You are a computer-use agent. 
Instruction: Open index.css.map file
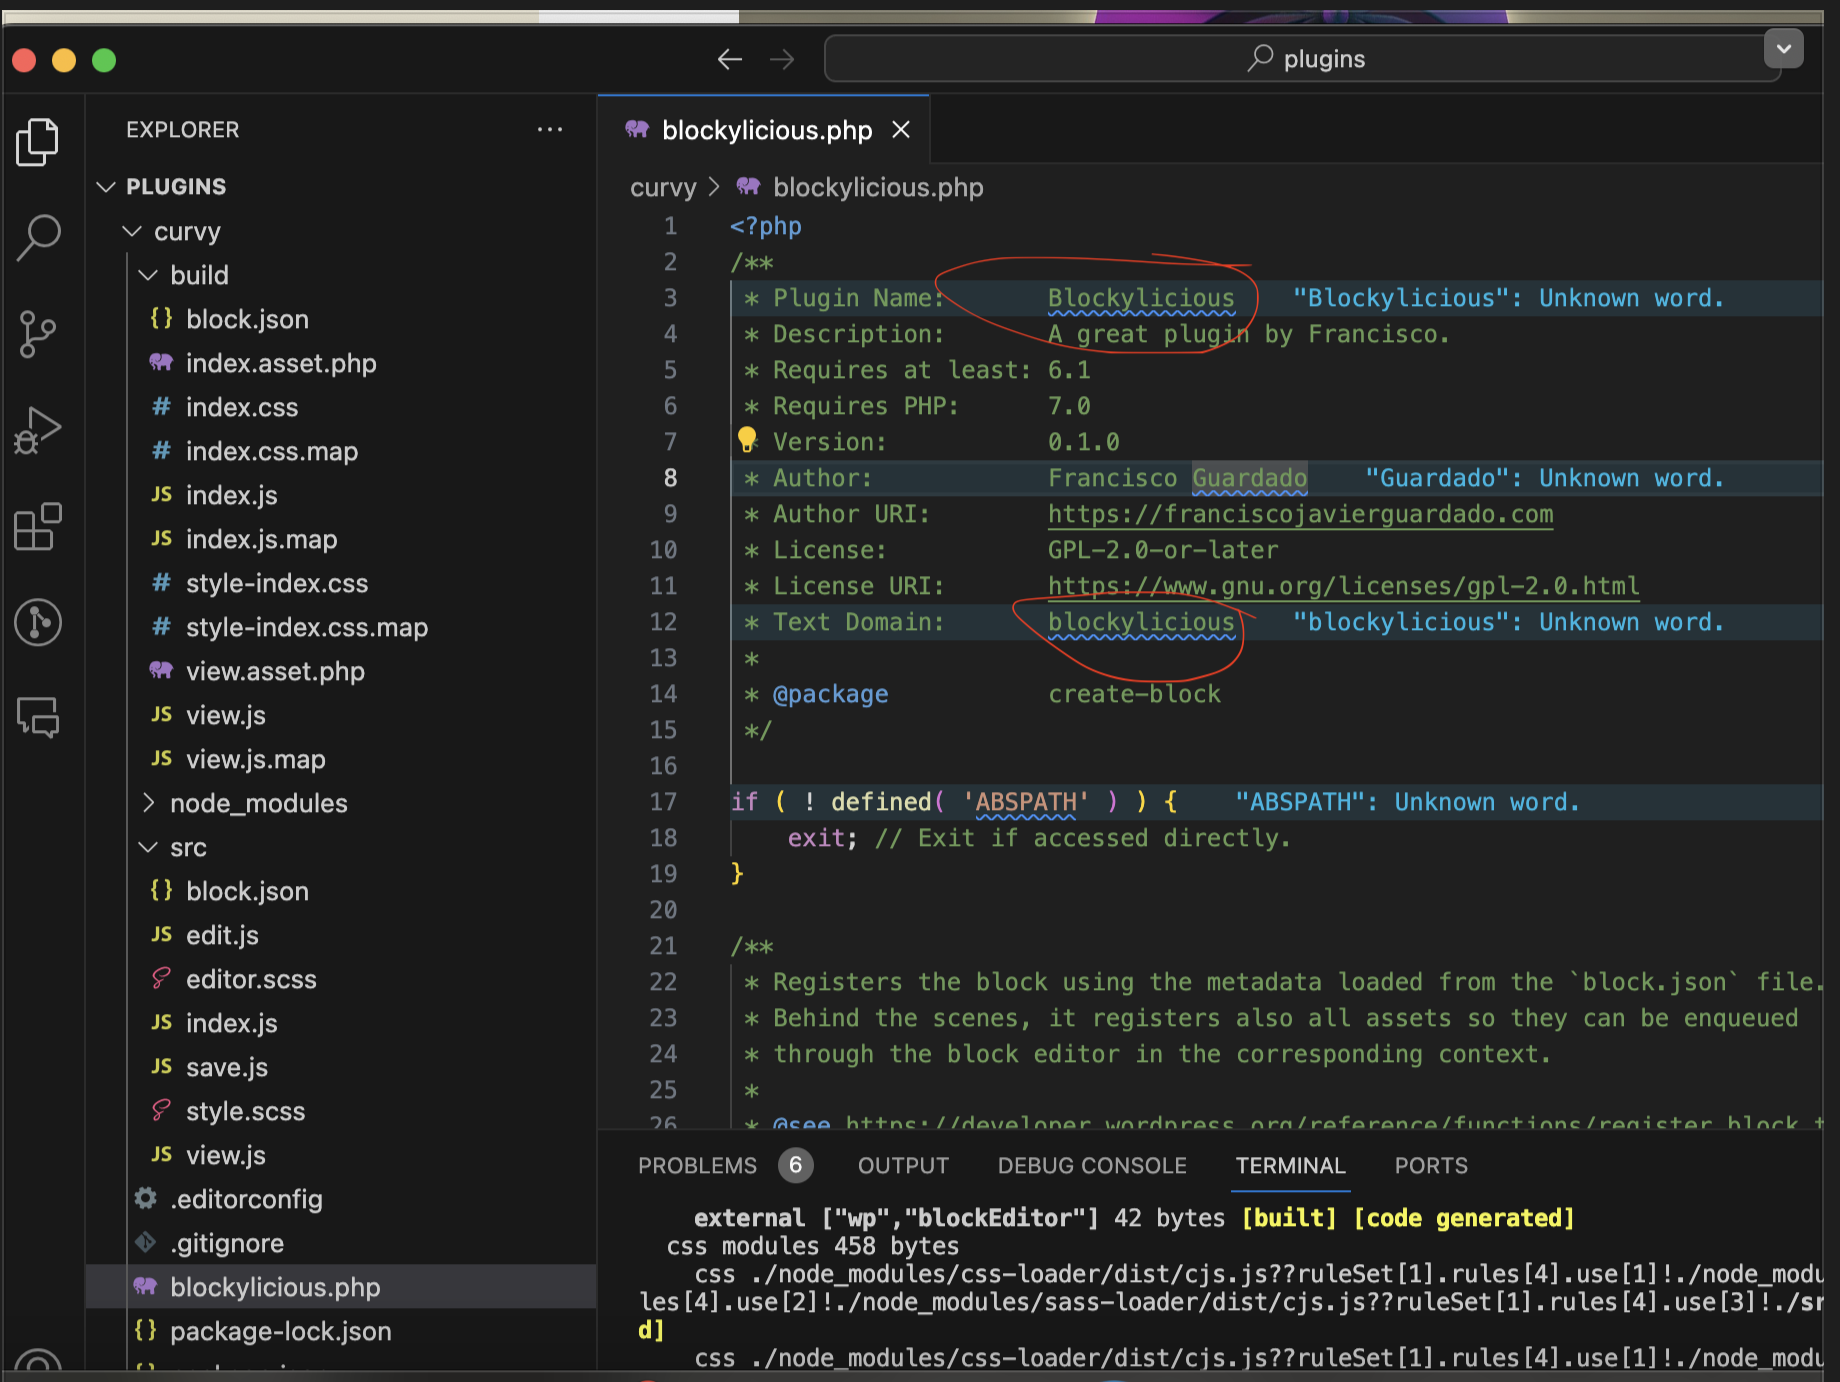coord(272,451)
